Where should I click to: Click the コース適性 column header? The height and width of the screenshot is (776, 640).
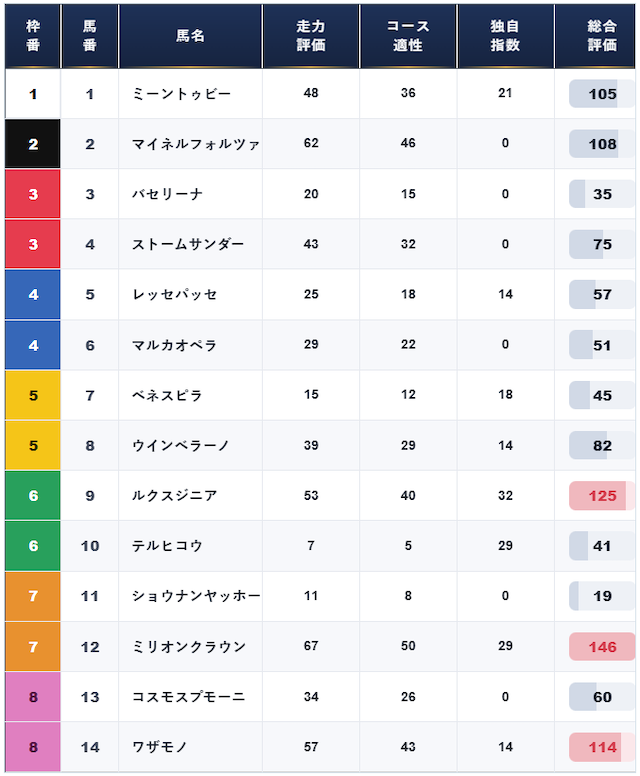408,36
